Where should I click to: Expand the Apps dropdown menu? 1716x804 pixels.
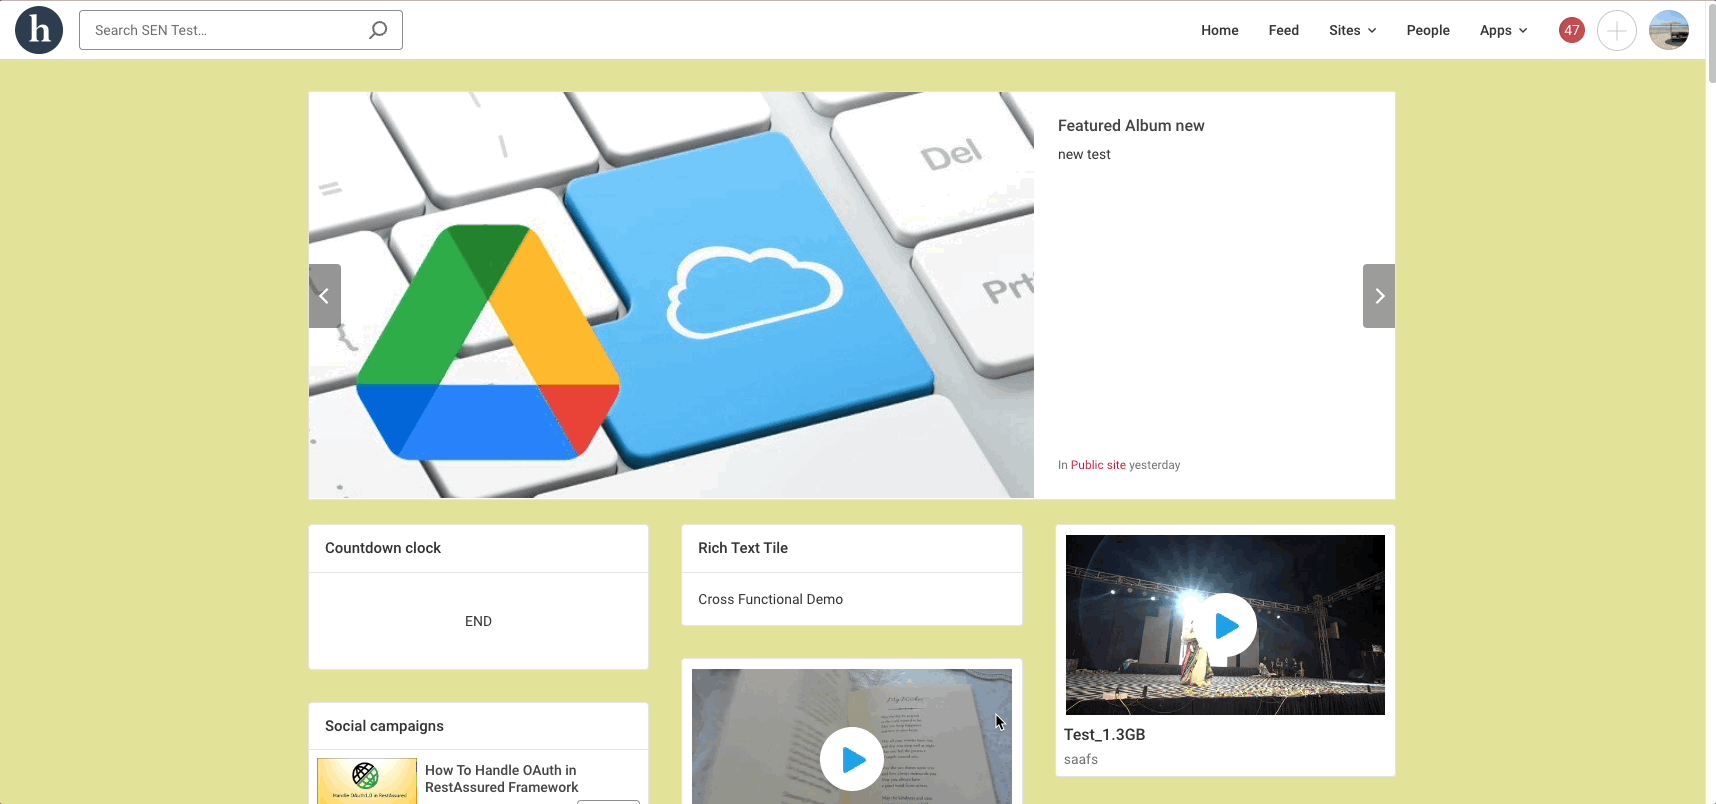1503,30
